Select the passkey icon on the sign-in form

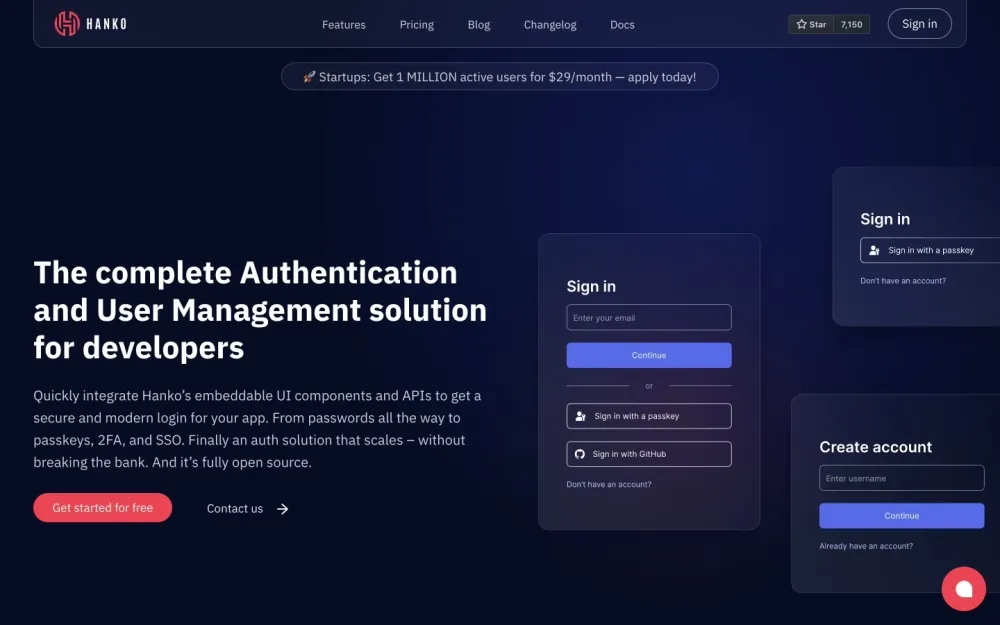tap(580, 415)
